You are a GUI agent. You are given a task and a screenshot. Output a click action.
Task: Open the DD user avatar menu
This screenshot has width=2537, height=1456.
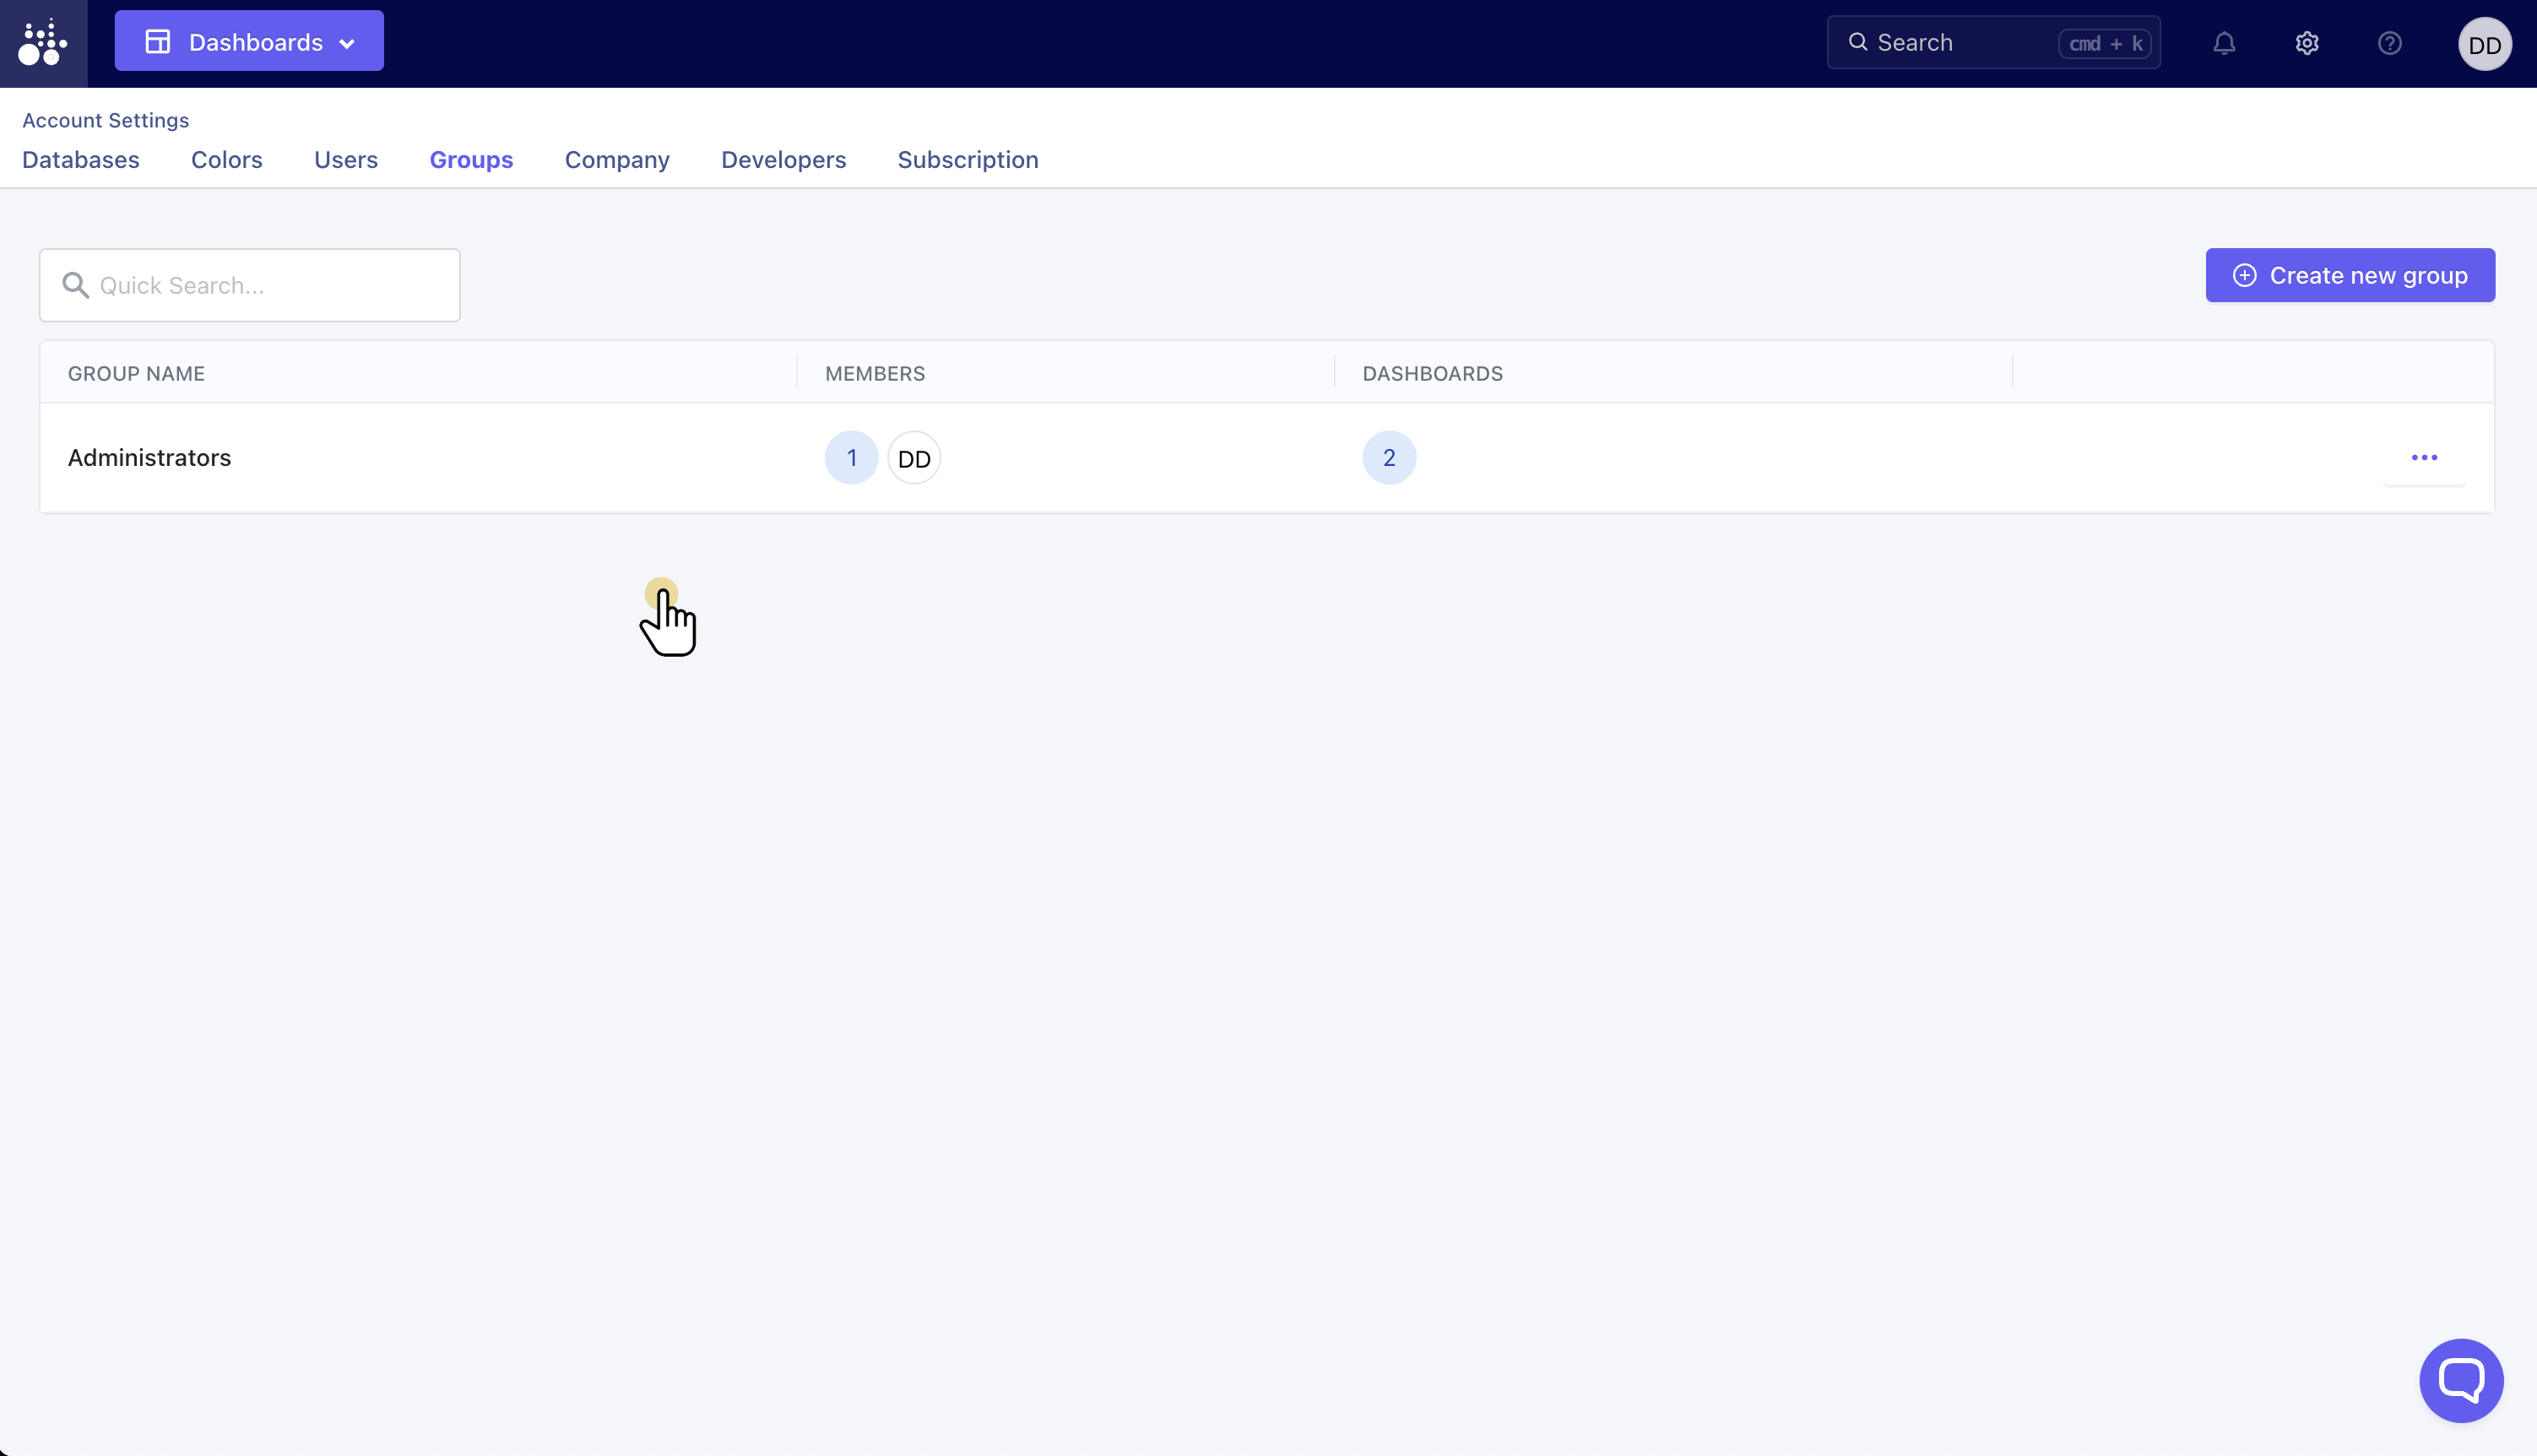pyautogui.click(x=2483, y=45)
